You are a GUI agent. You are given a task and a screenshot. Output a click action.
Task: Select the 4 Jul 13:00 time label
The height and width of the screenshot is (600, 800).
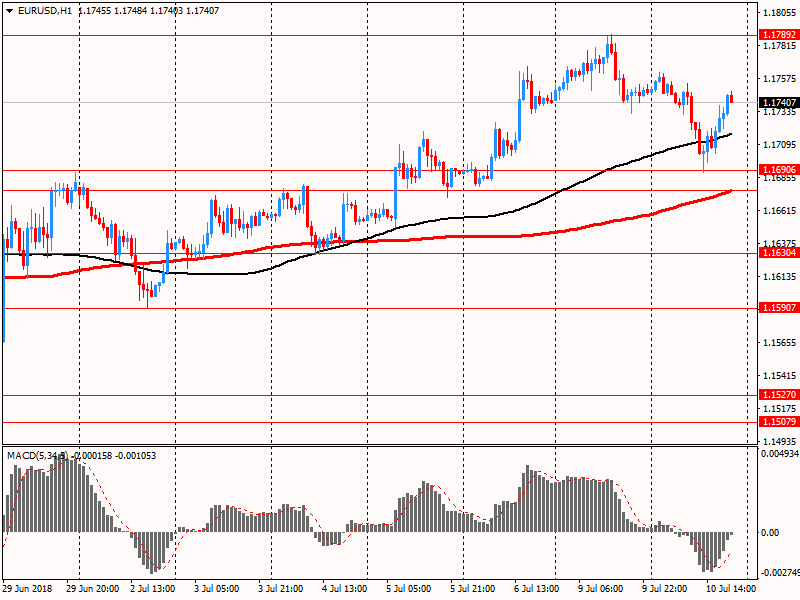tap(347, 590)
